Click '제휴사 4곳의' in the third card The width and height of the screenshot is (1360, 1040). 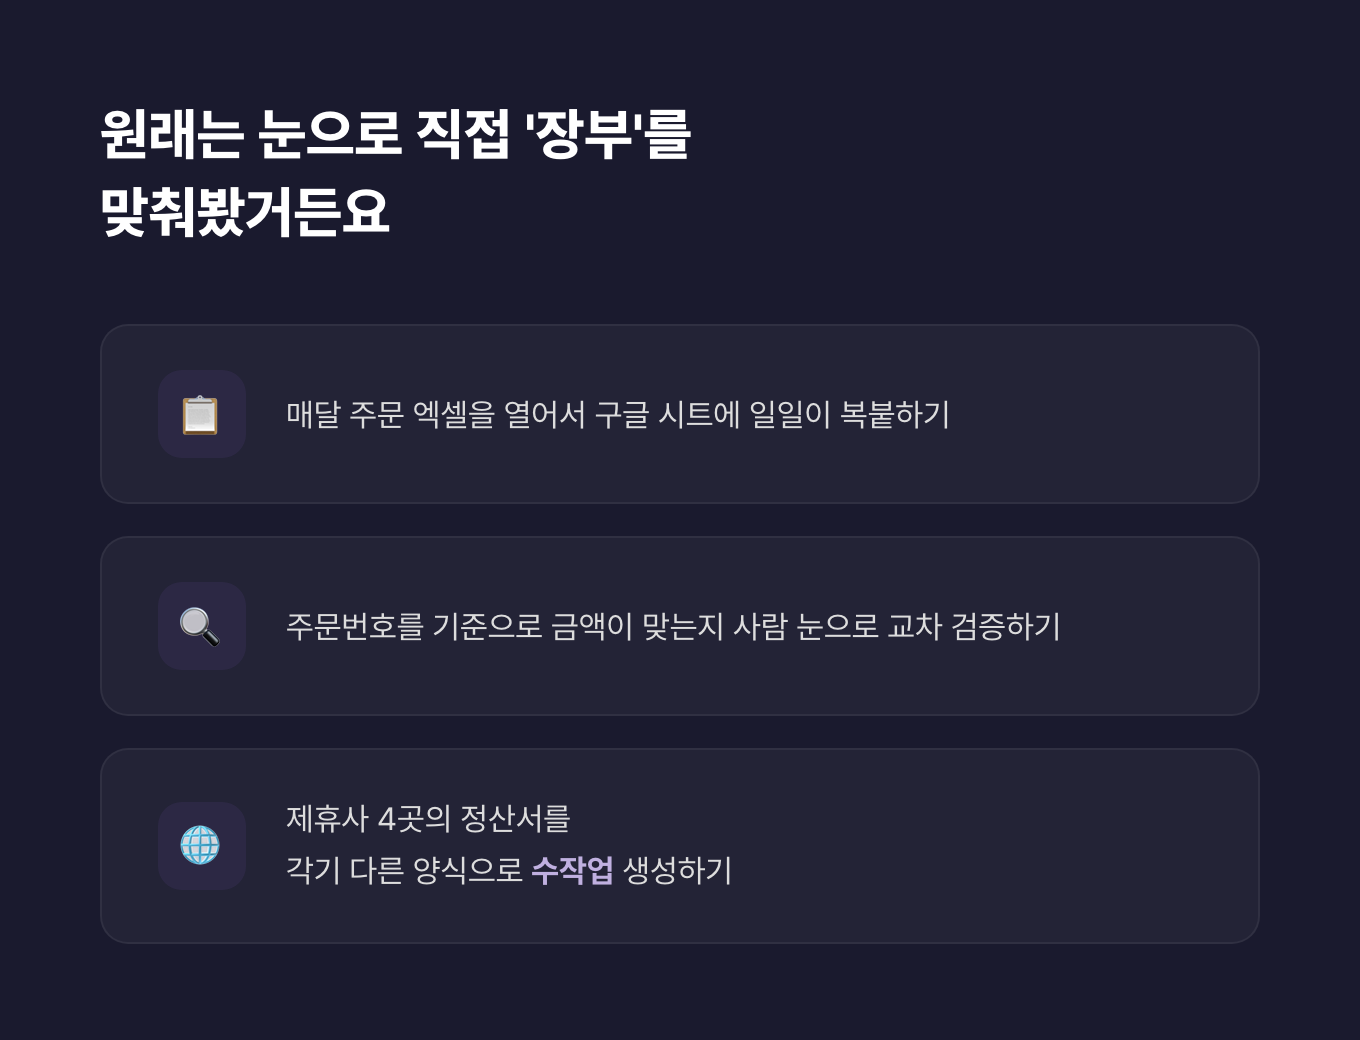coord(368,819)
